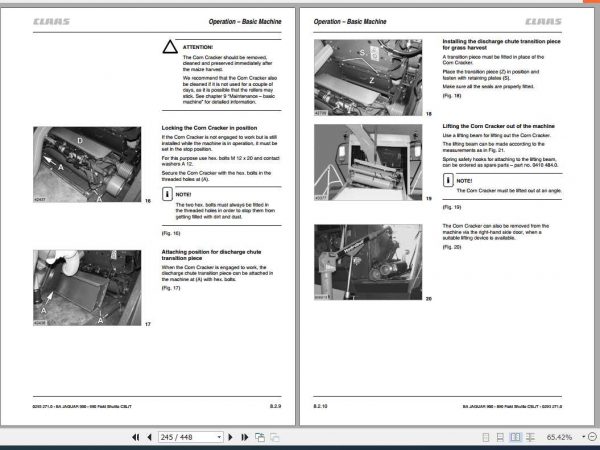Click figure 19 lifting Corn Cracker photo
Image resolution: width=600 pixels, height=450 pixels.
pyautogui.click(x=368, y=162)
